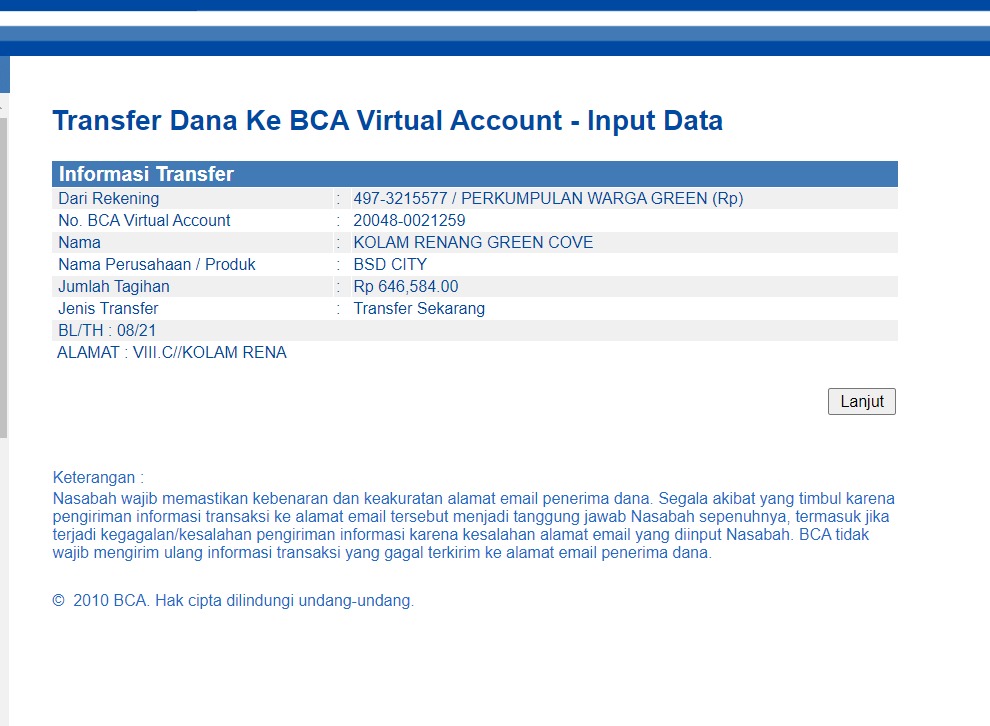990x726 pixels.
Task: Click the Keterangan heading text
Action: 98,477
